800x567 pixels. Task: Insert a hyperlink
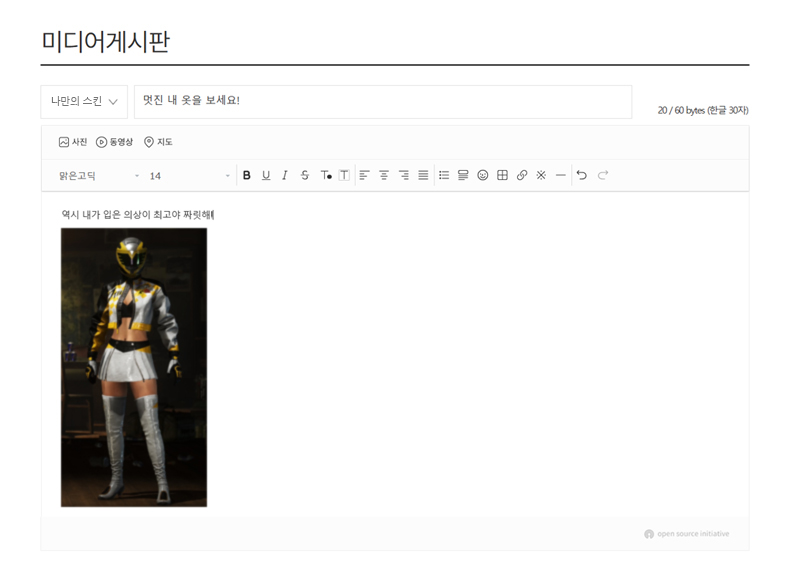click(x=521, y=175)
